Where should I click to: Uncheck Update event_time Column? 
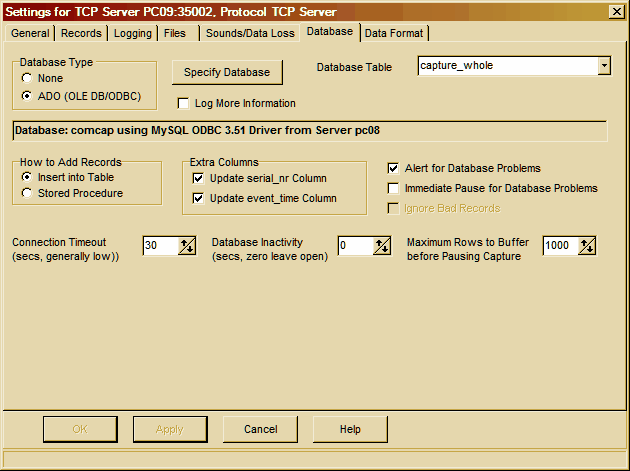pos(198,198)
